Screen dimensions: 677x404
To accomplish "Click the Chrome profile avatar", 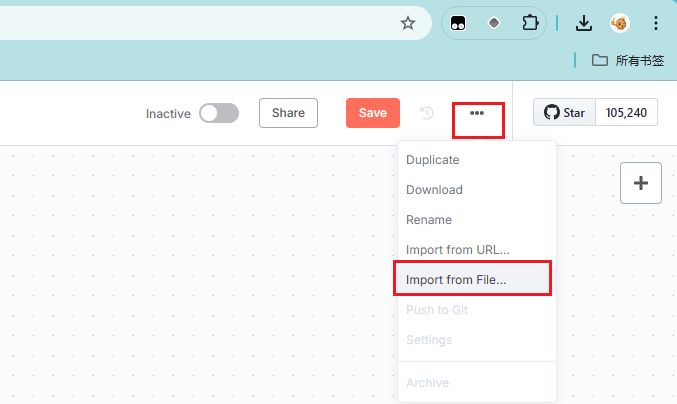I will pyautogui.click(x=620, y=23).
